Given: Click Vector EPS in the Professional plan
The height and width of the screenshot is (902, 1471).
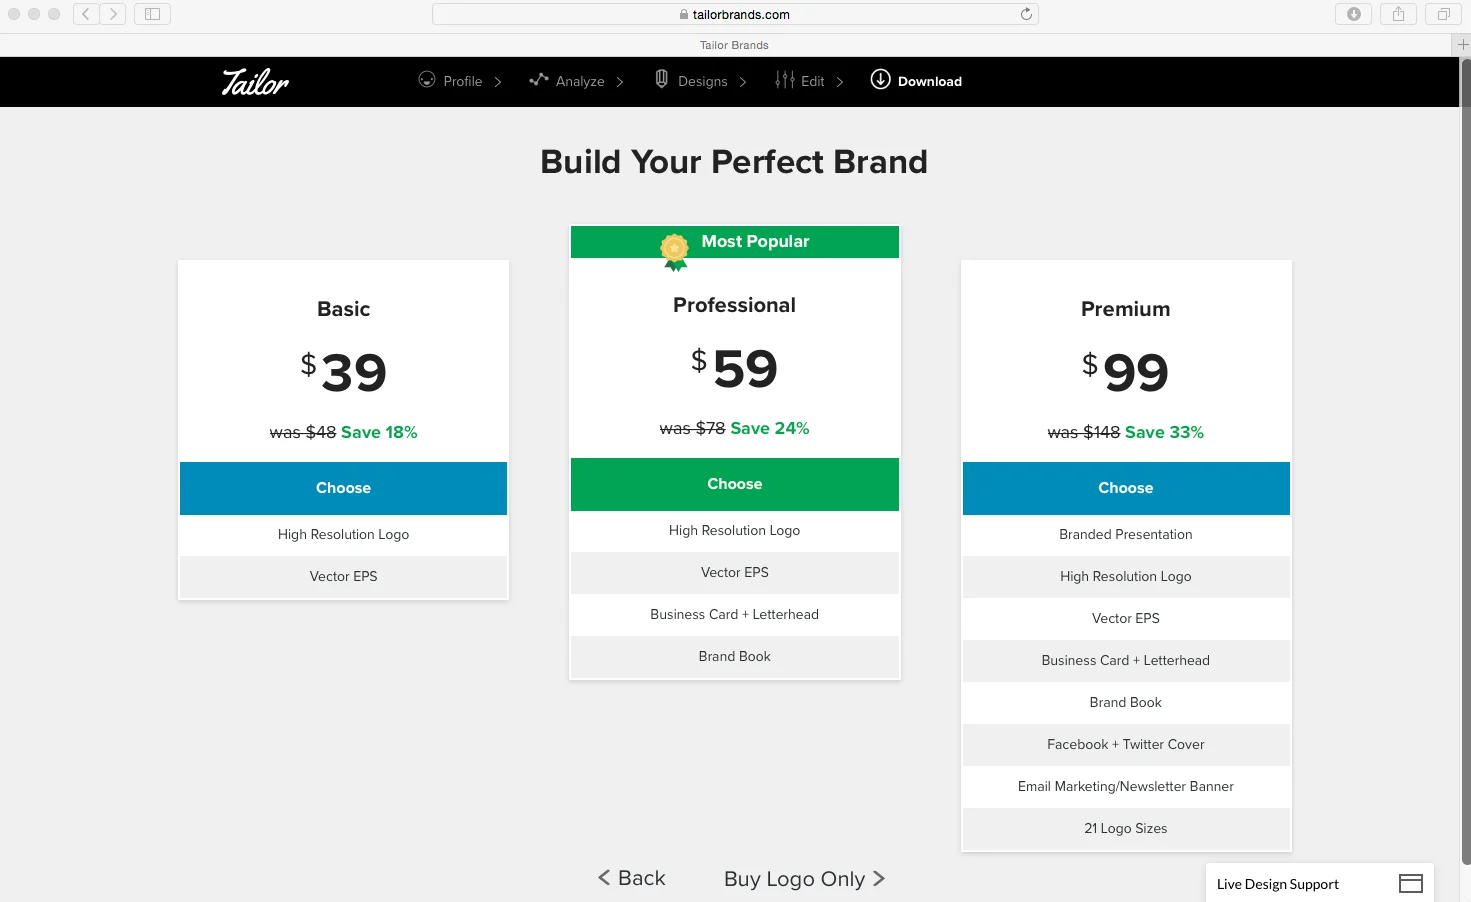Looking at the screenshot, I should pos(735,572).
